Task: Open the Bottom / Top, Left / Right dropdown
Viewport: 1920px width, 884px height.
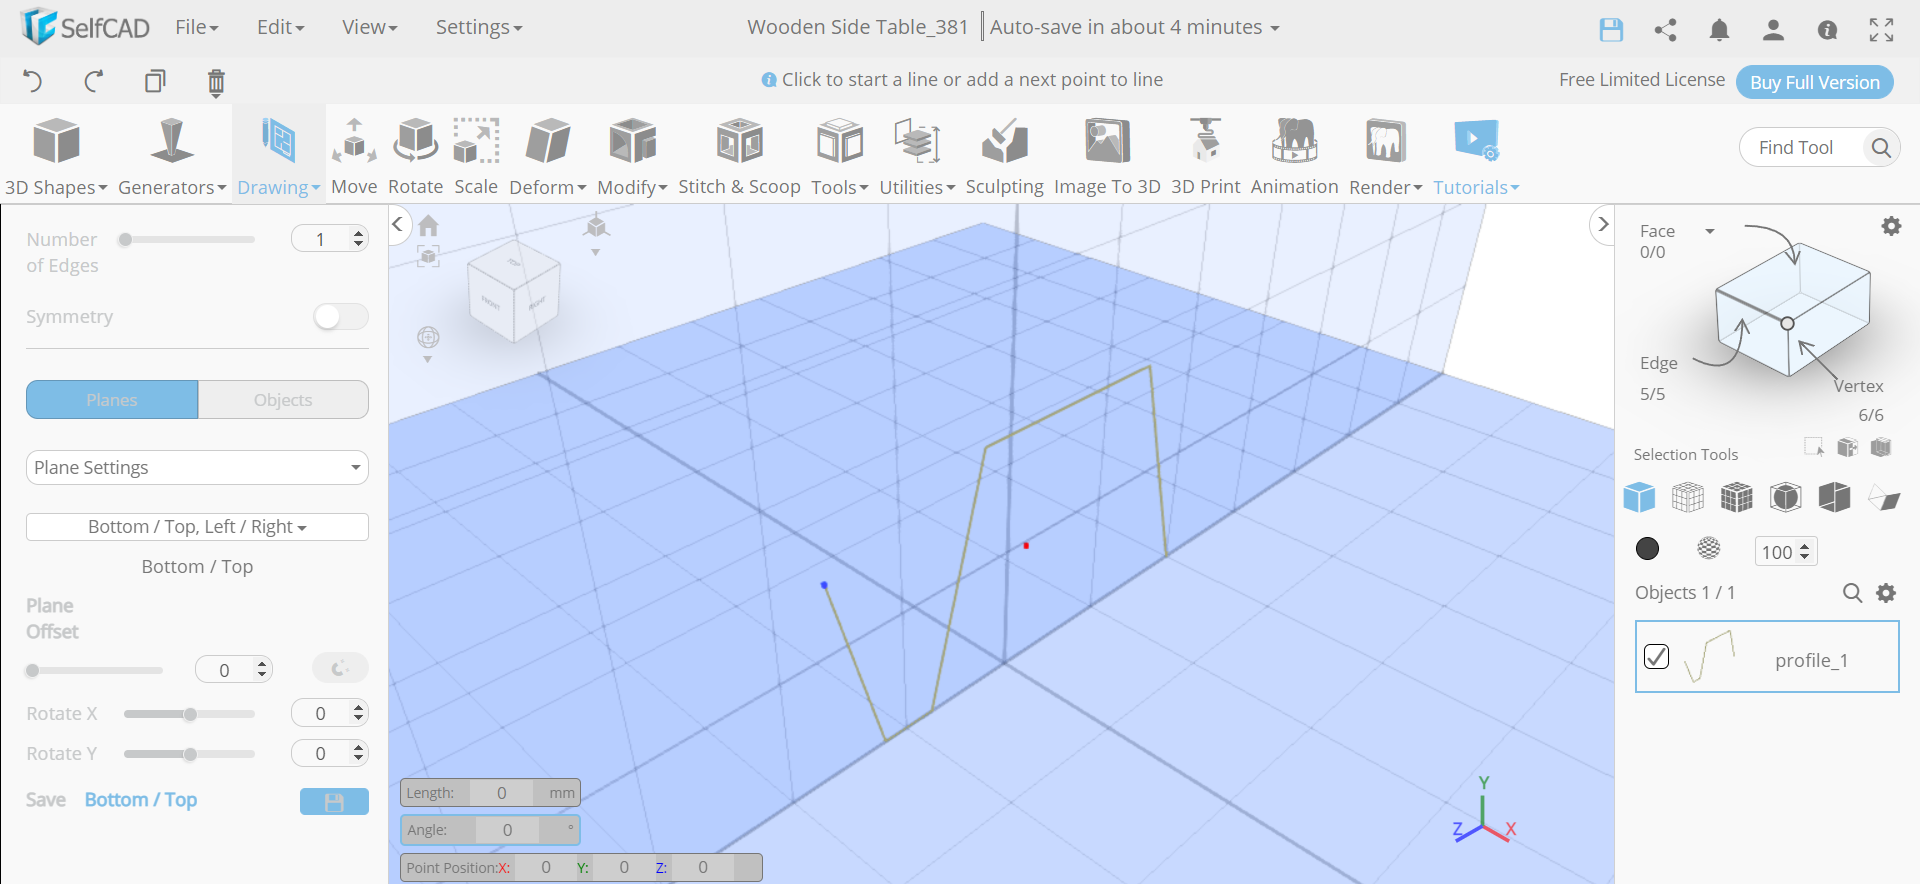Action: [197, 527]
